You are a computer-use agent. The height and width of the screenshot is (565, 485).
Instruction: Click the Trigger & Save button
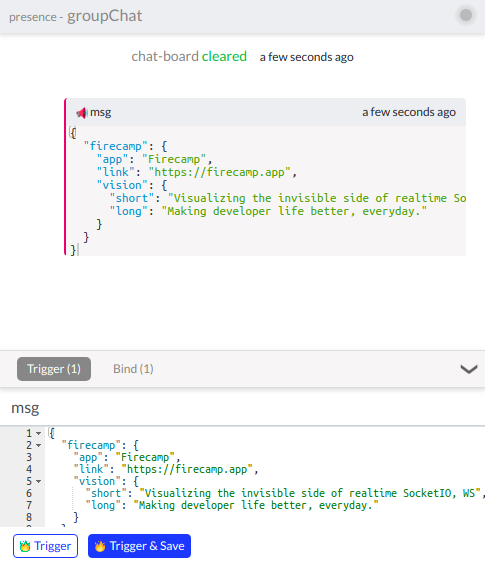click(139, 546)
